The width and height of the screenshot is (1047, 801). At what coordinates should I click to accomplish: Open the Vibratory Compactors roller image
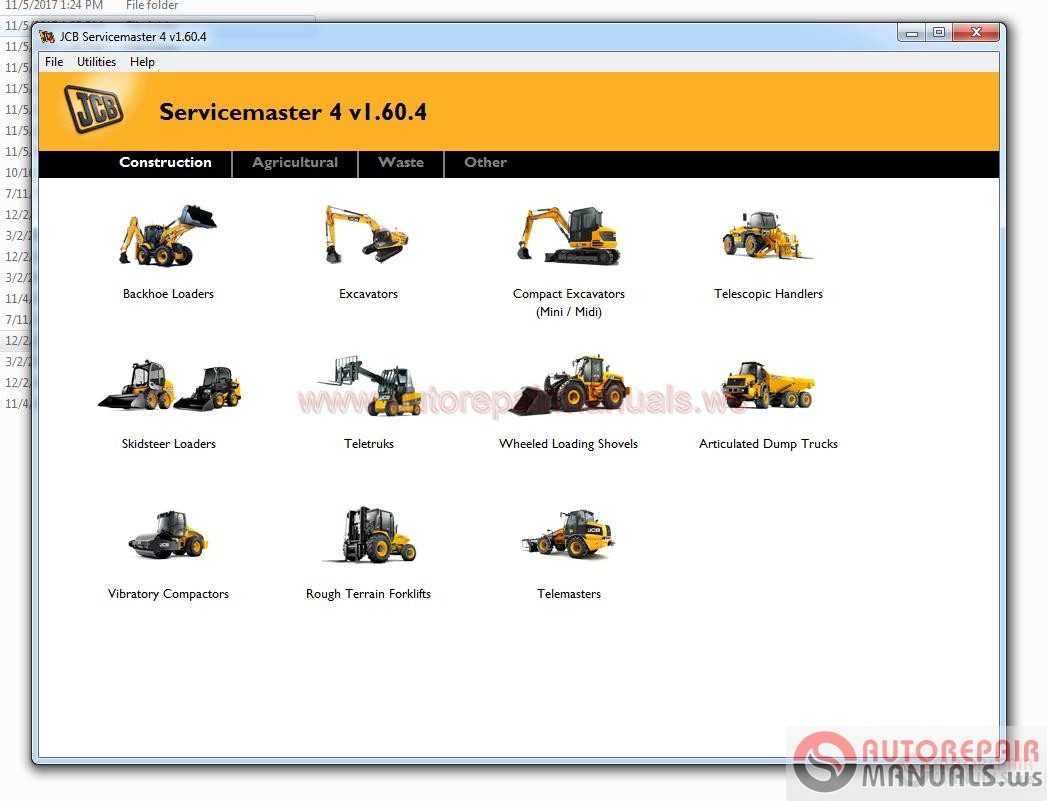(168, 535)
